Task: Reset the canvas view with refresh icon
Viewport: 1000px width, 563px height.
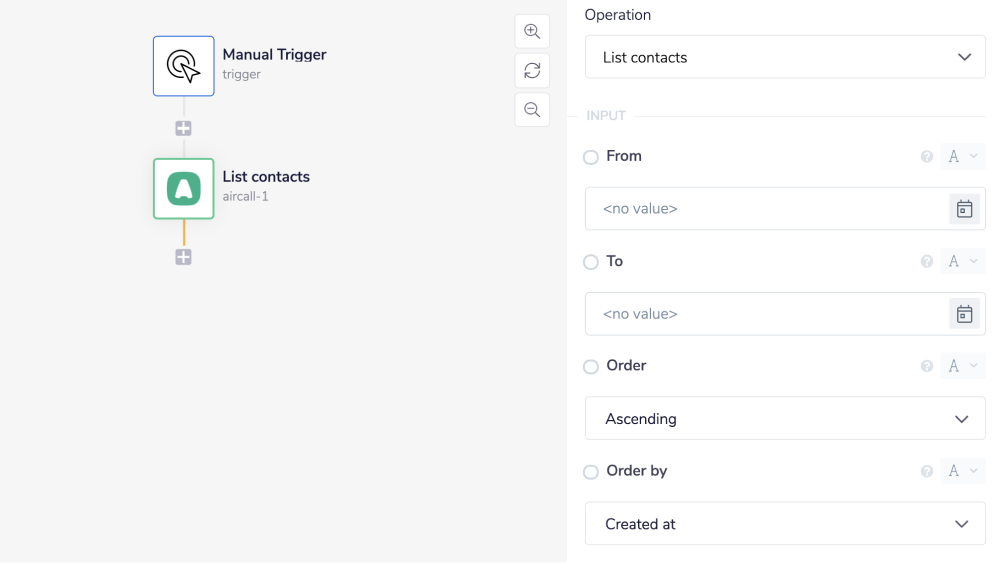Action: (x=532, y=70)
